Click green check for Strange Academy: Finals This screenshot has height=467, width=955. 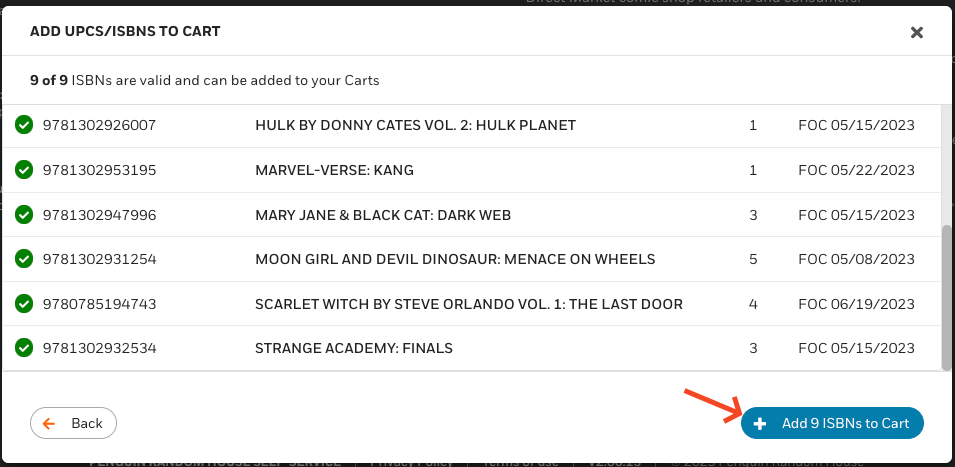[x=24, y=348]
